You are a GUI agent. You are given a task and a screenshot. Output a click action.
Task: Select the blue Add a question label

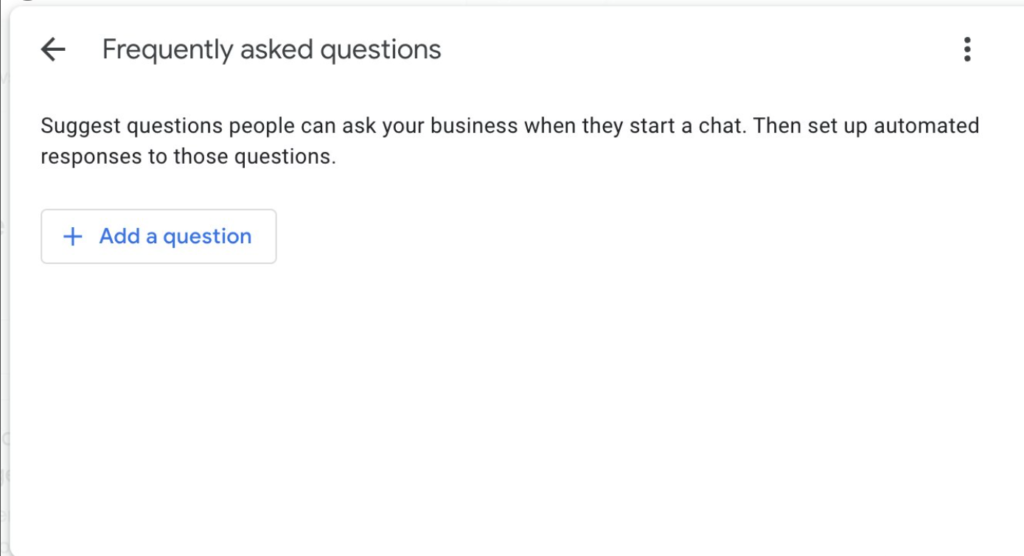(x=175, y=237)
